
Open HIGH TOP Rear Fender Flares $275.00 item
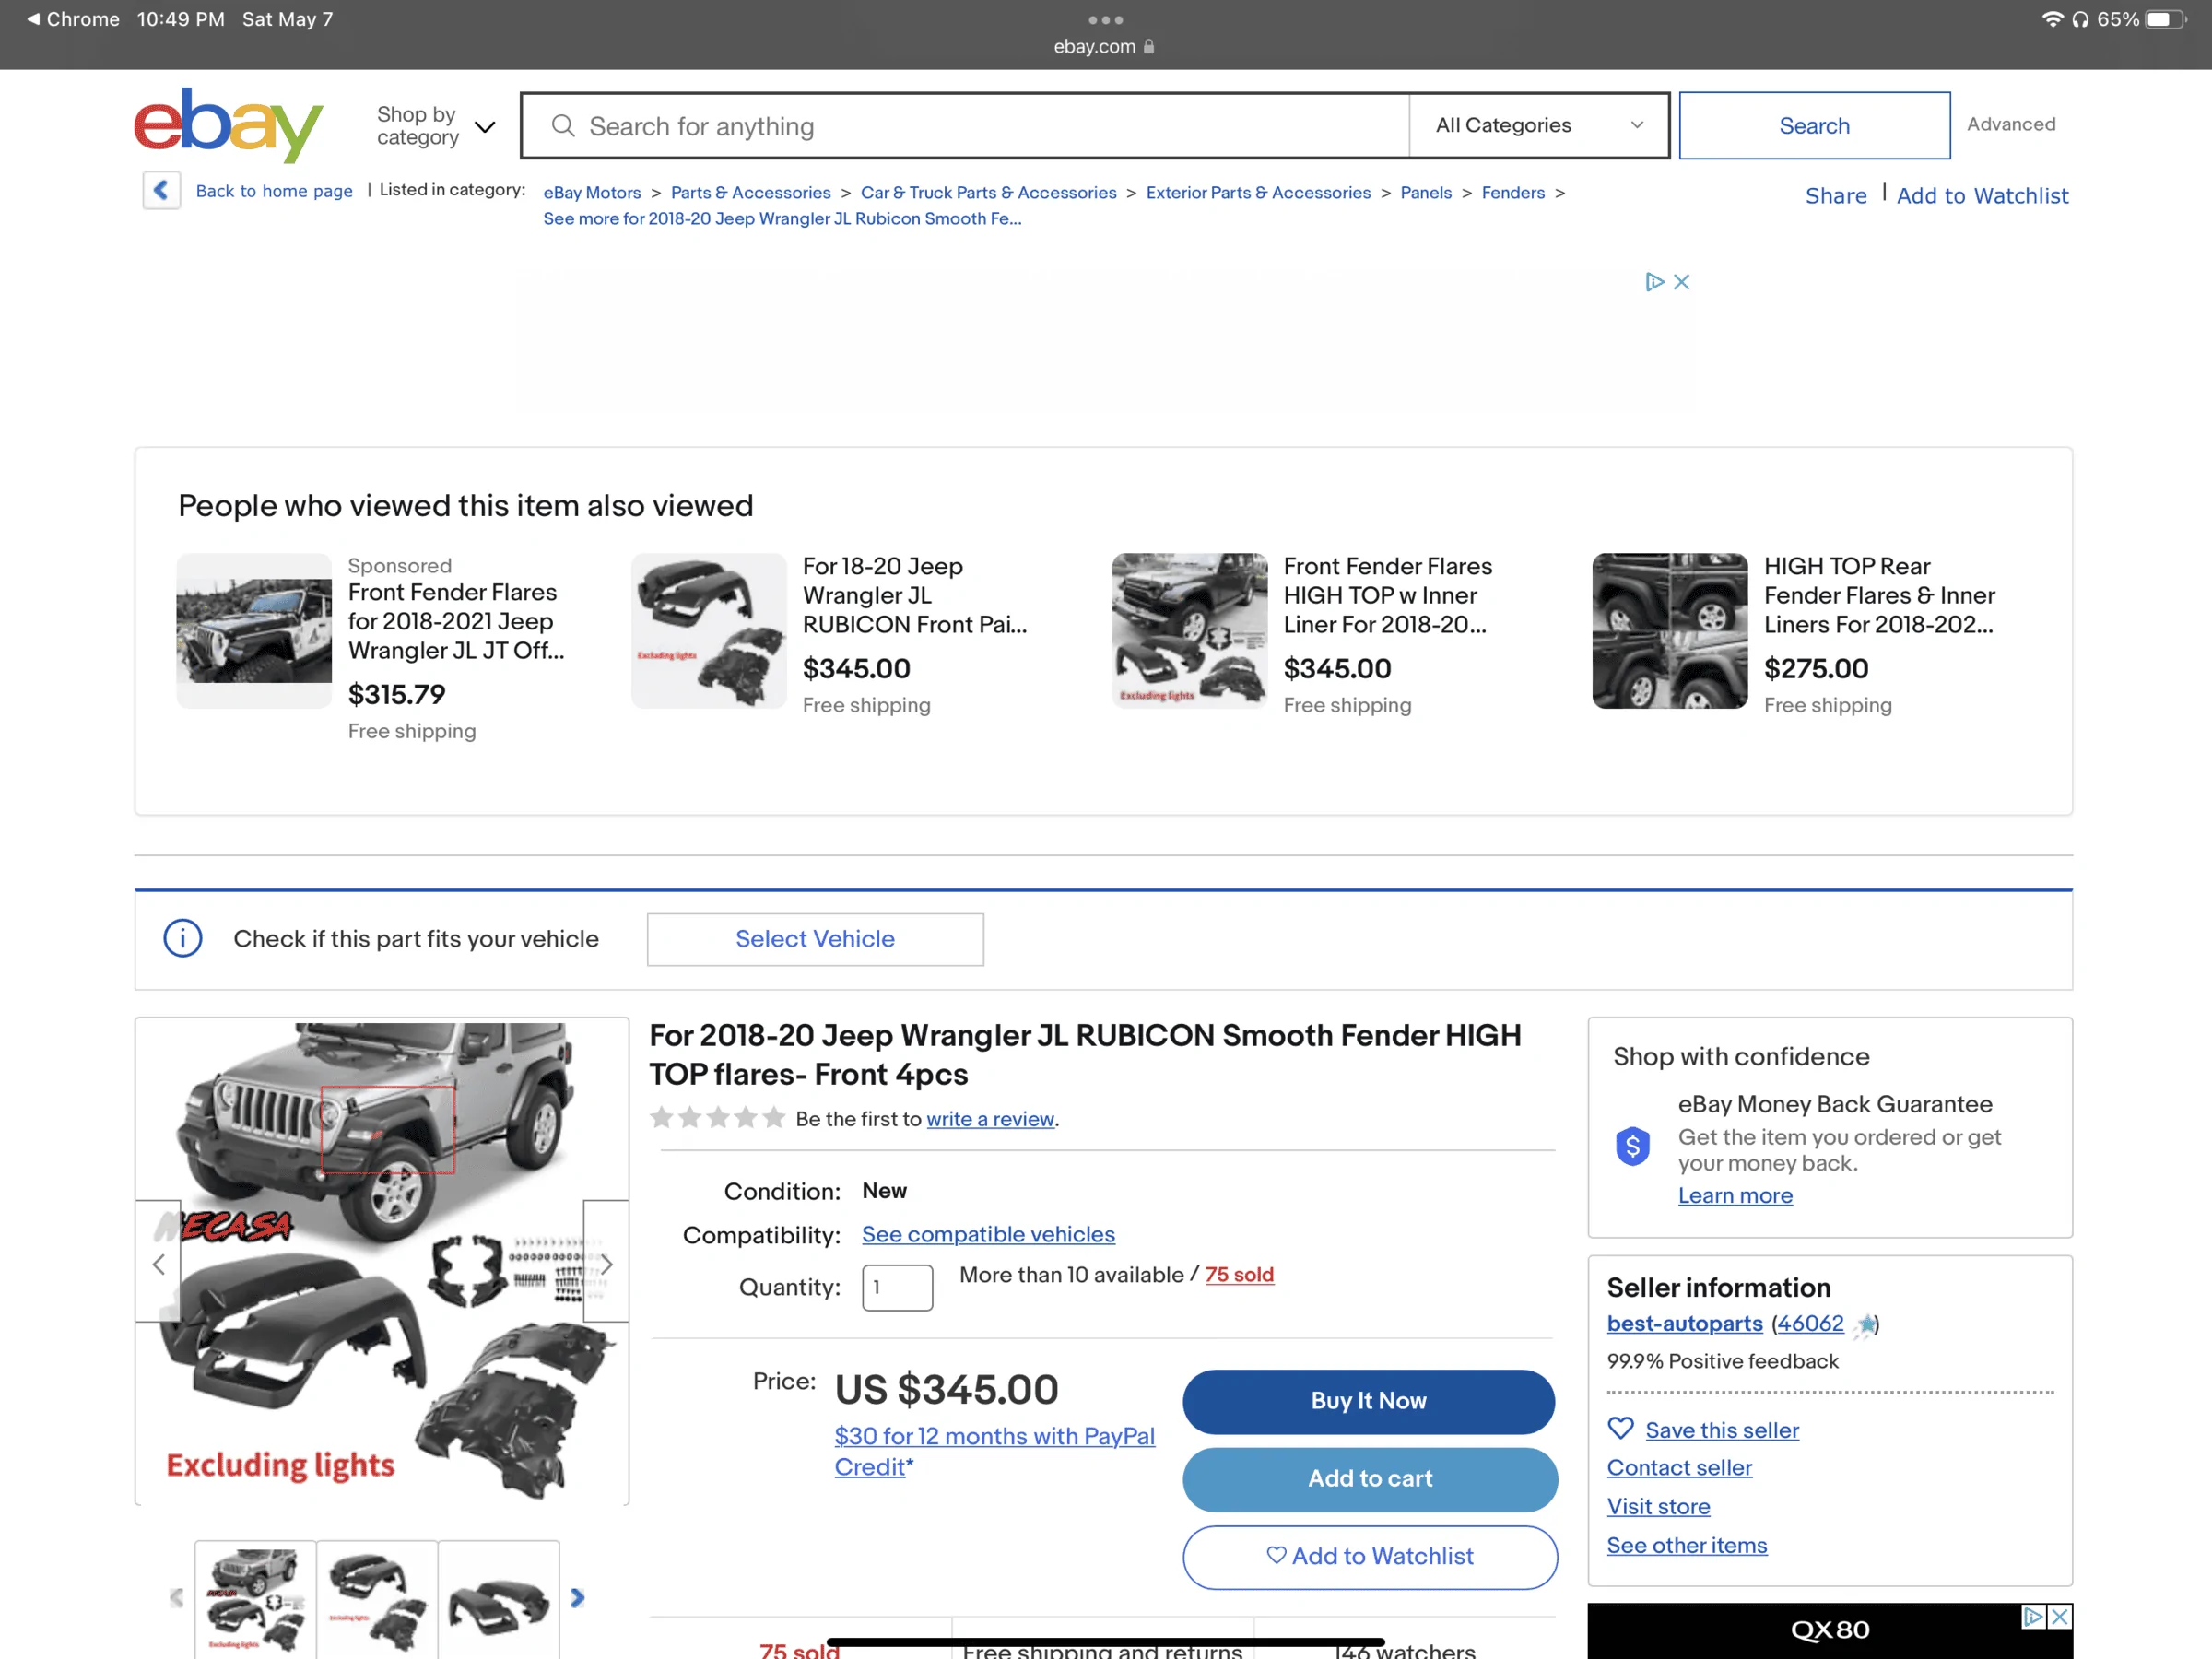pos(1878,595)
